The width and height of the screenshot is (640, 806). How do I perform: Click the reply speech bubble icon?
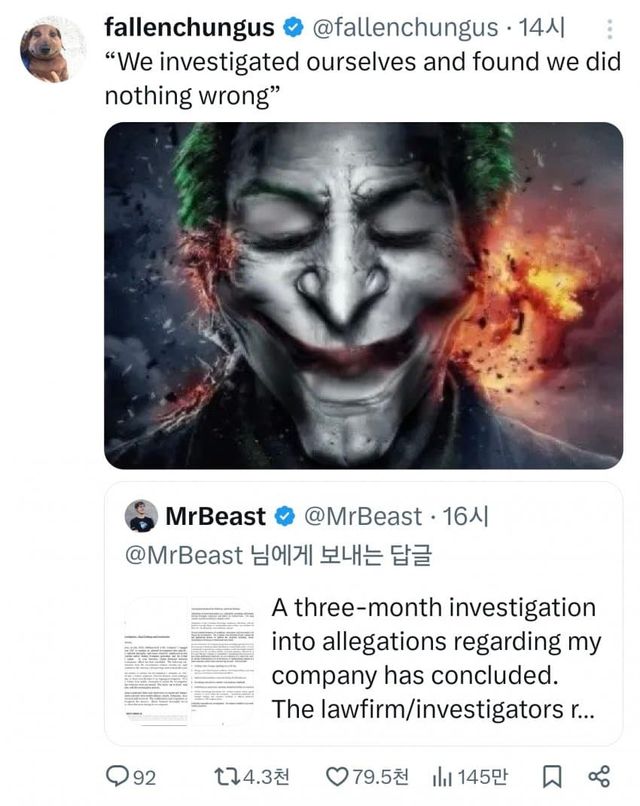tap(118, 777)
